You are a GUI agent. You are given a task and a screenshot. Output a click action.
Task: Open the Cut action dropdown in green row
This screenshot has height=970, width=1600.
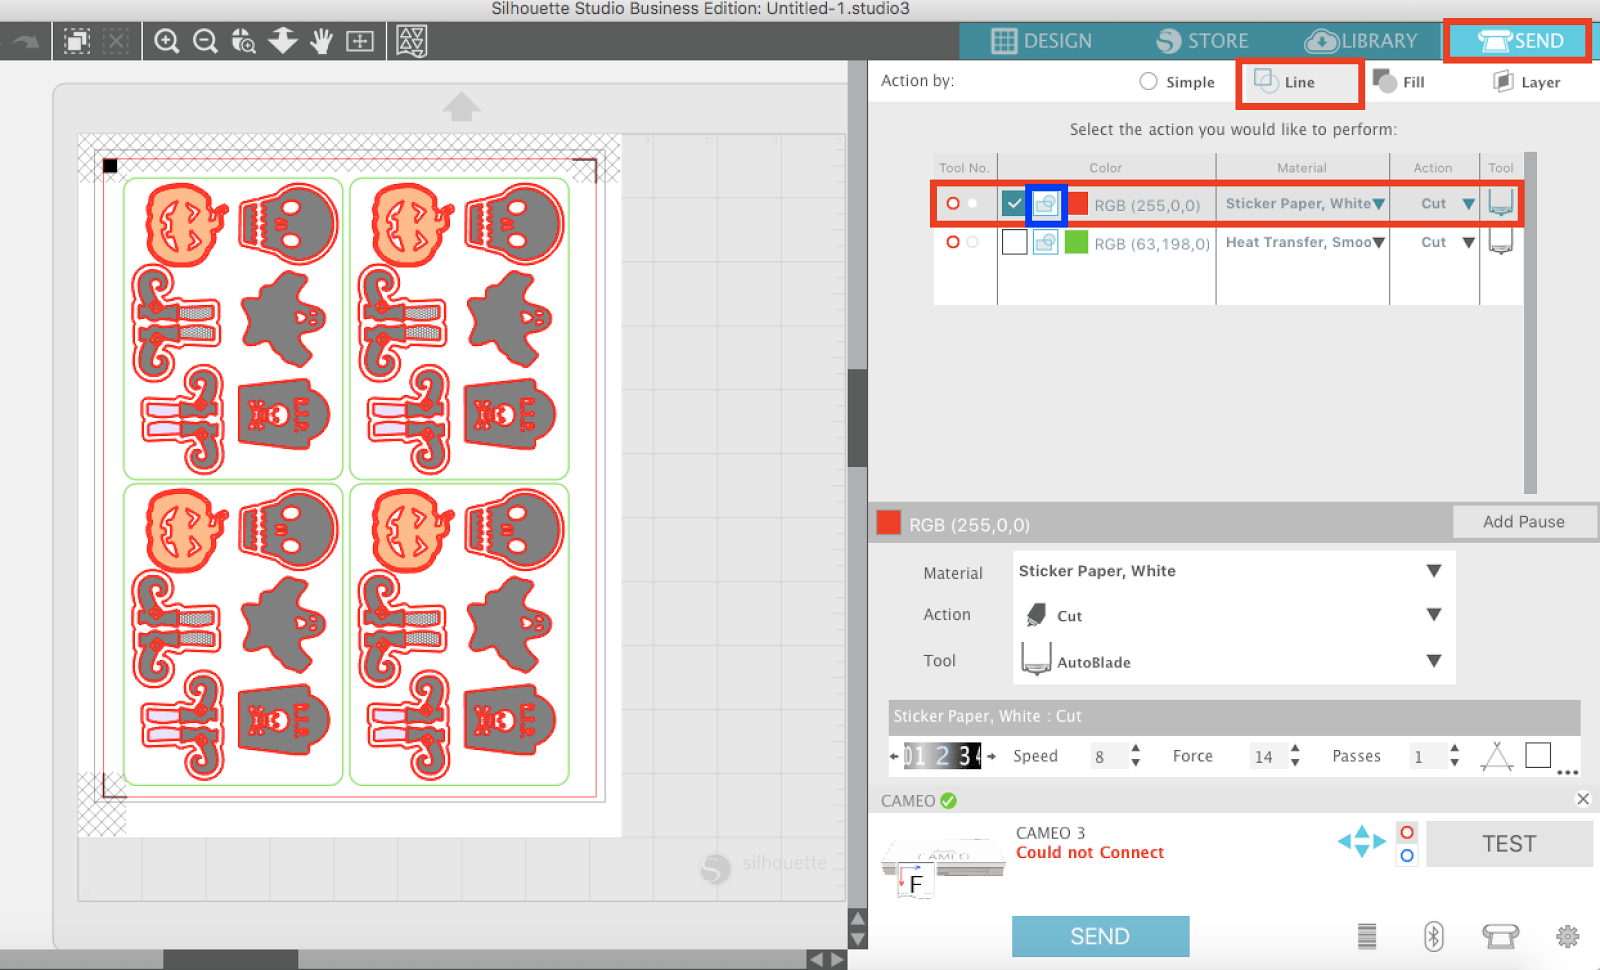[1468, 242]
